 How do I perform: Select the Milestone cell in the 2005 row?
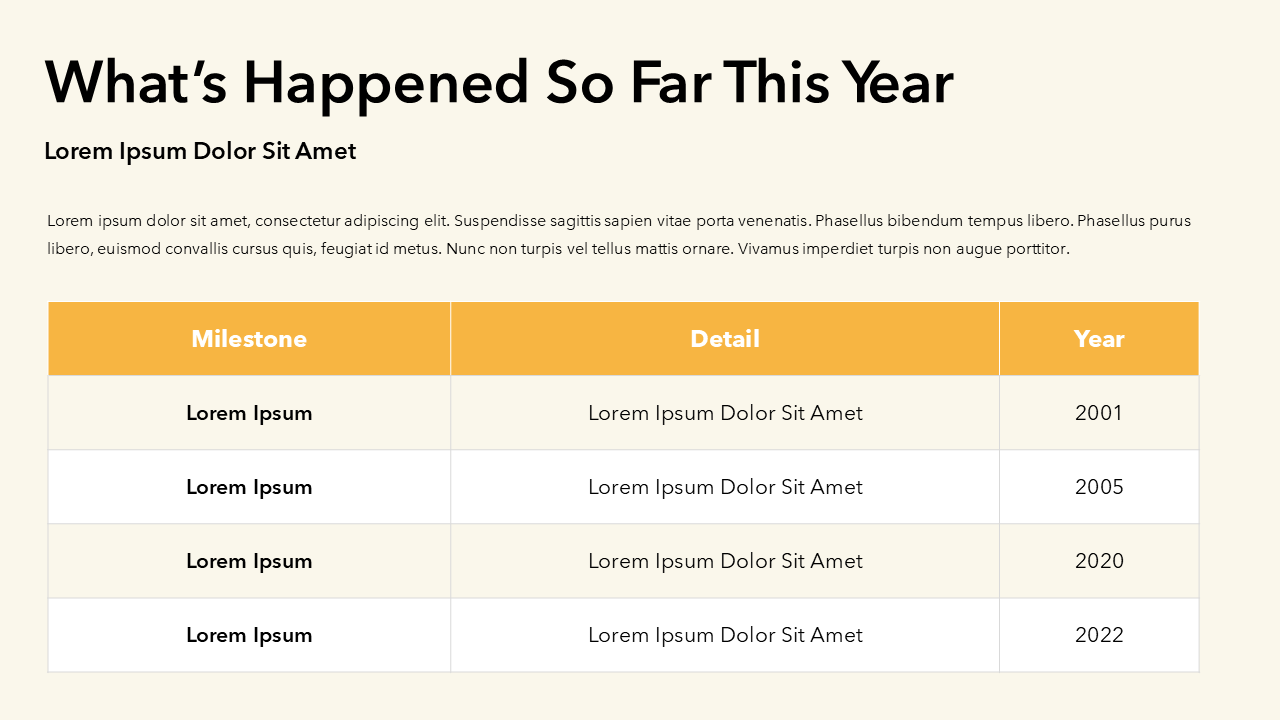coord(249,487)
